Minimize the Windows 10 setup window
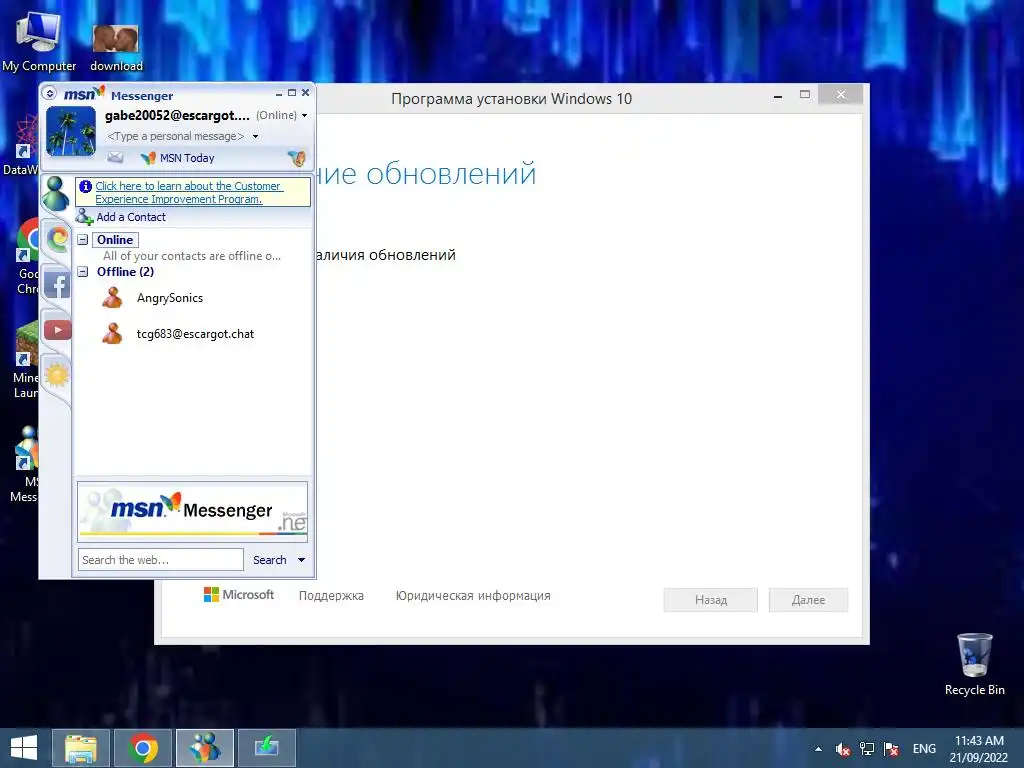This screenshot has height=768, width=1024. tap(778, 96)
